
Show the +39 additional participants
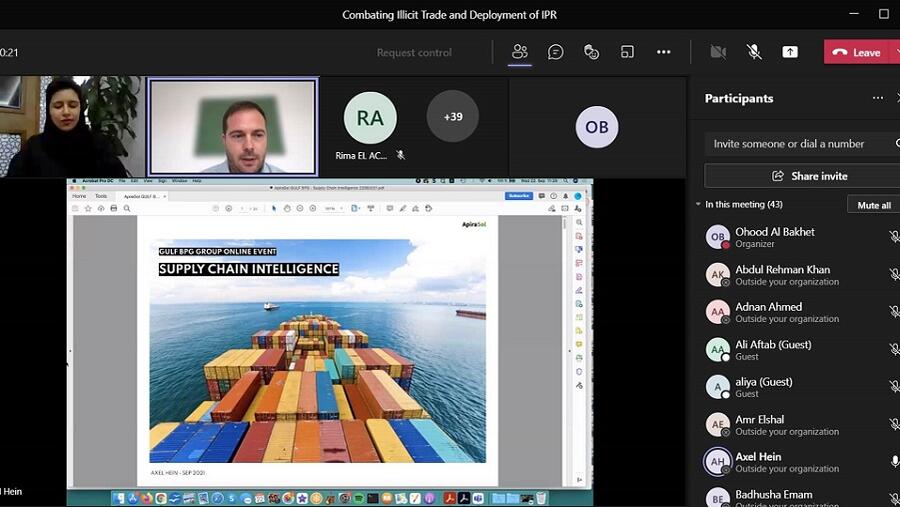452,117
